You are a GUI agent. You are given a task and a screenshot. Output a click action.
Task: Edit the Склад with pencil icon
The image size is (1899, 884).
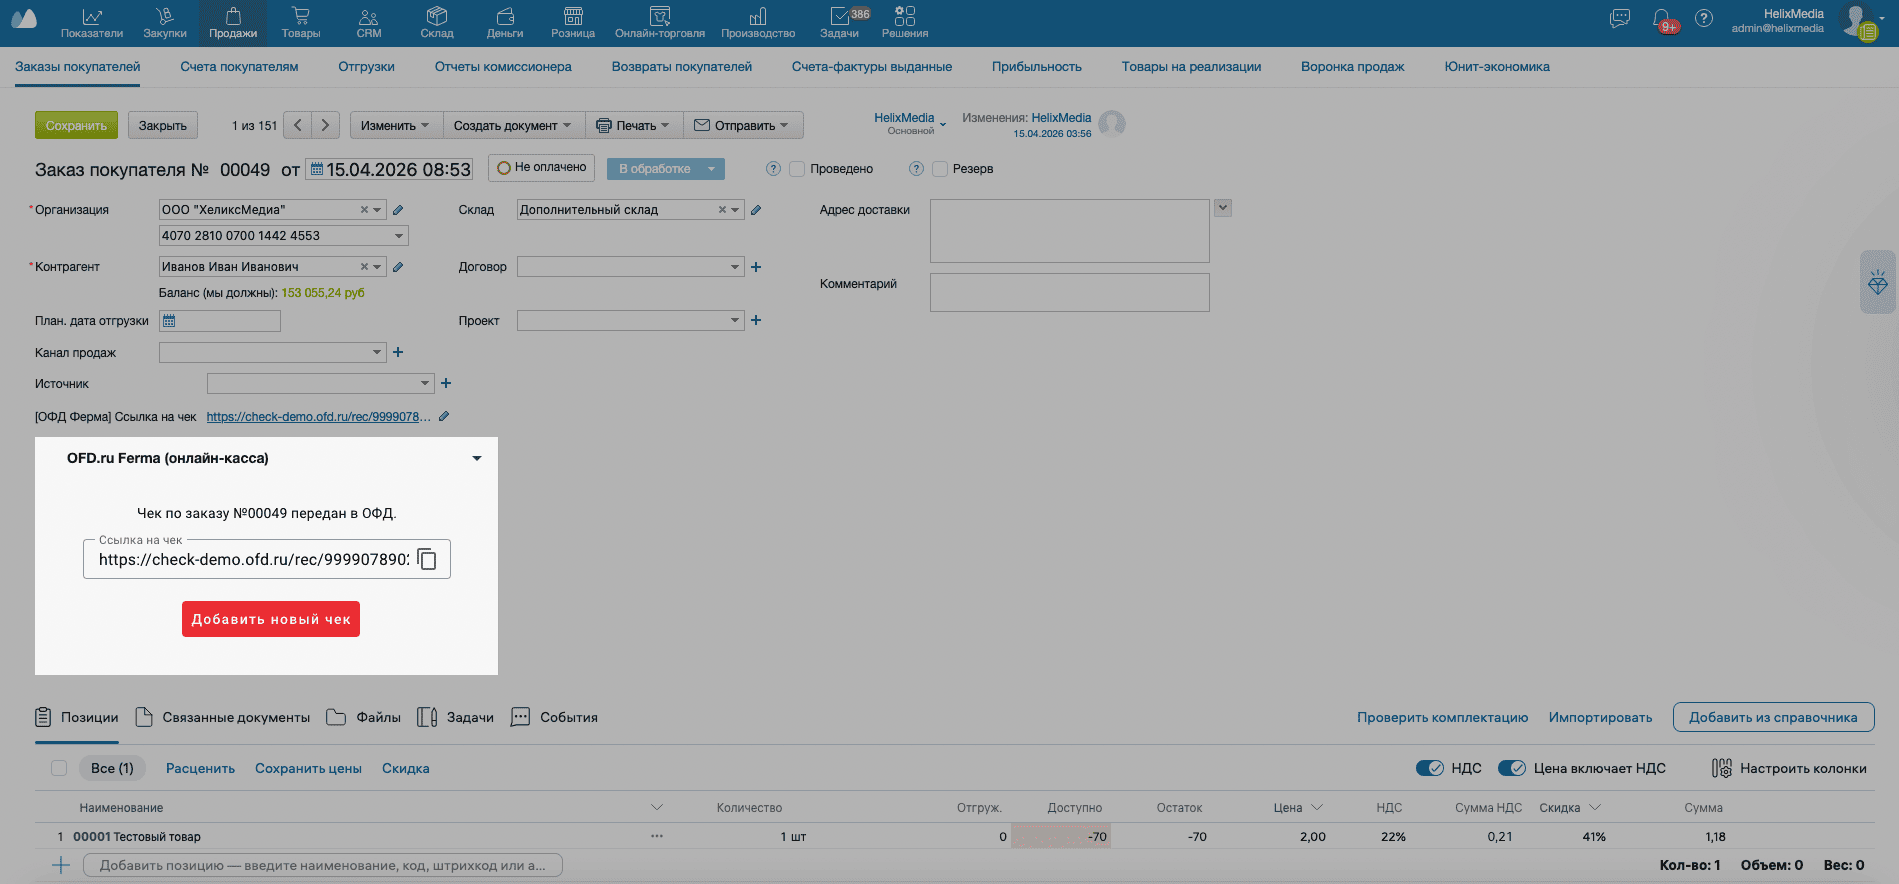756,210
